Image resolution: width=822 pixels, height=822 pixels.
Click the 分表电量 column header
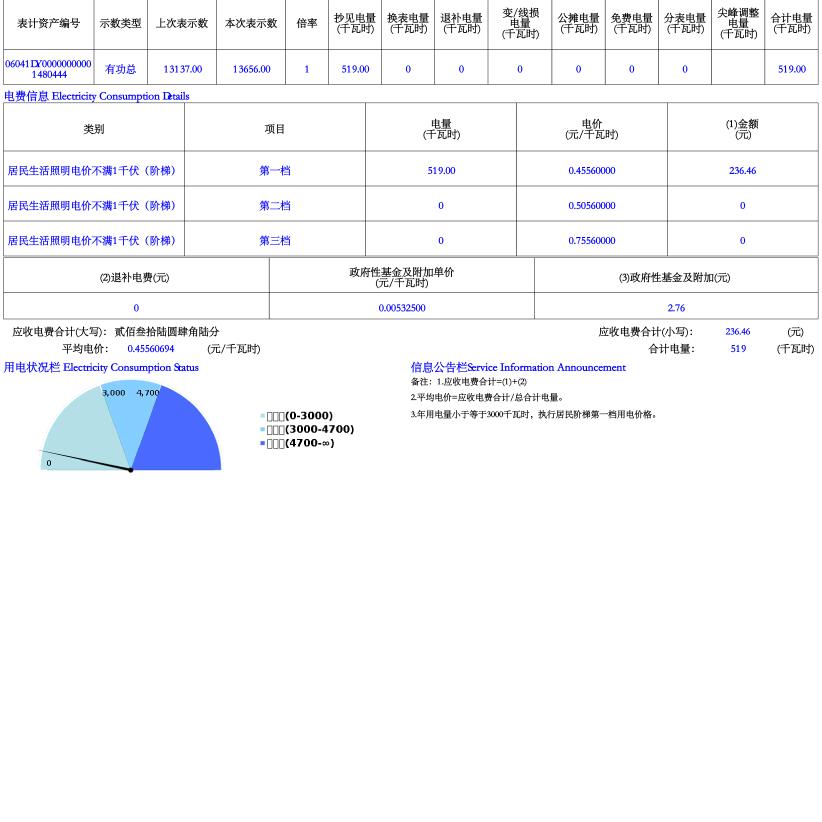point(685,24)
